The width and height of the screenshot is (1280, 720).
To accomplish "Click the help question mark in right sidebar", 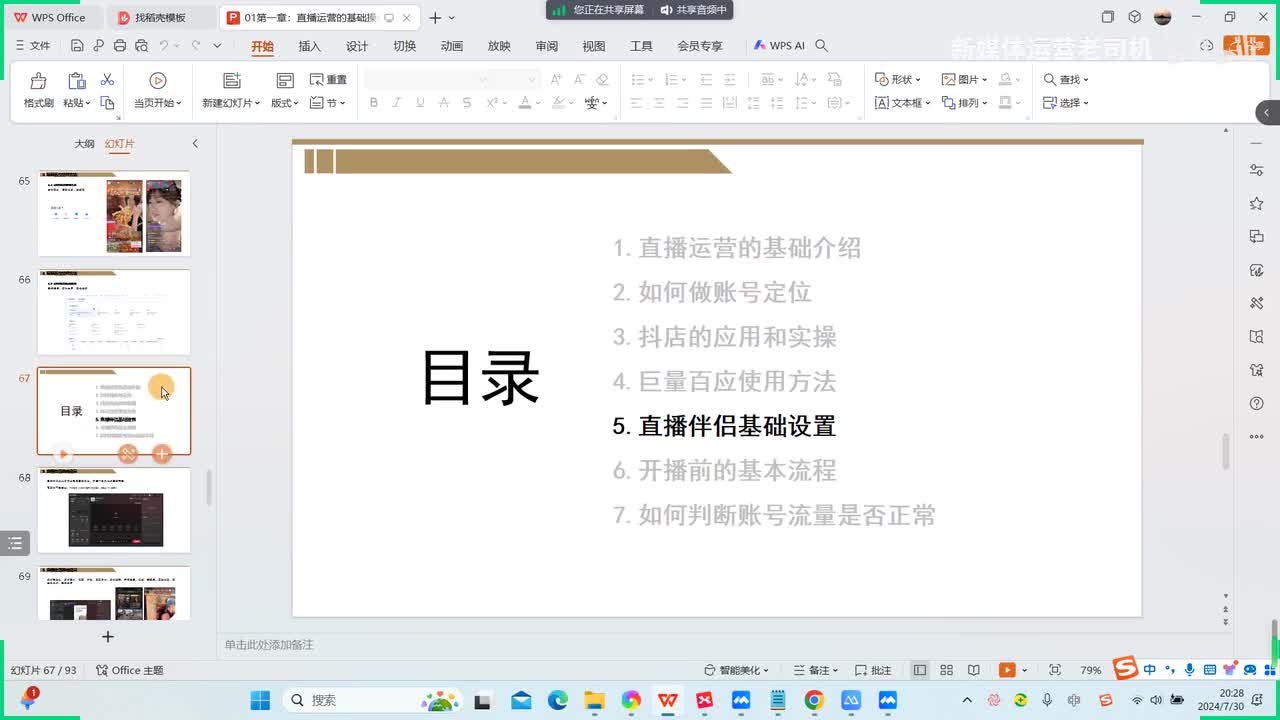I will tap(1257, 403).
